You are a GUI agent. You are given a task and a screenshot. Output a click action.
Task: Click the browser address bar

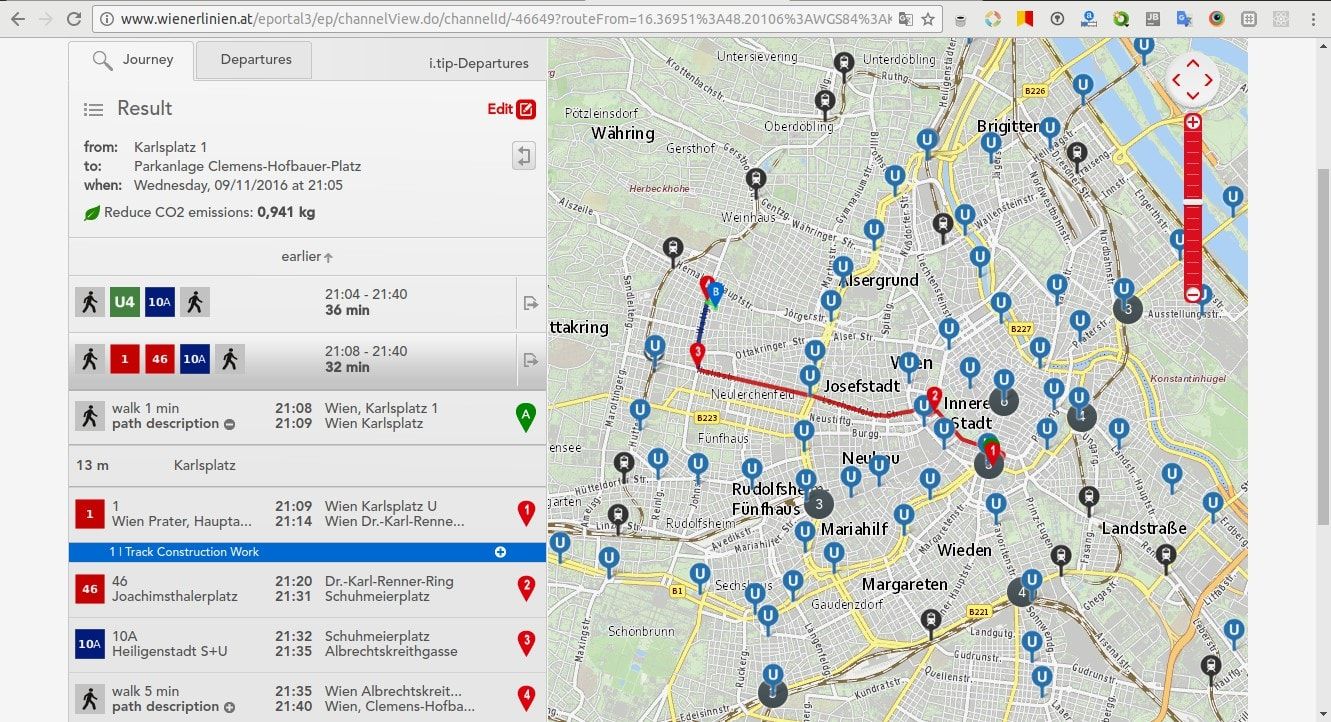tap(500, 19)
